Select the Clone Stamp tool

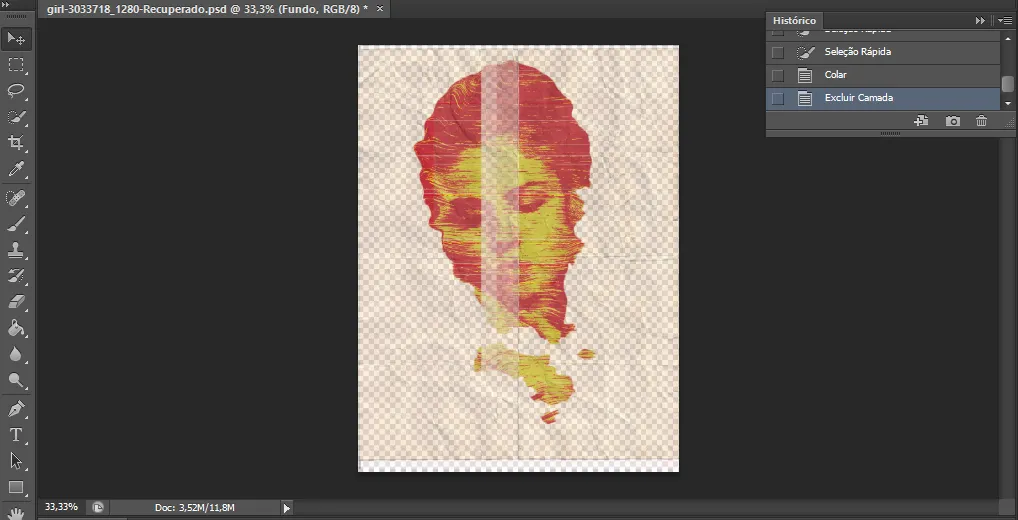click(x=16, y=250)
